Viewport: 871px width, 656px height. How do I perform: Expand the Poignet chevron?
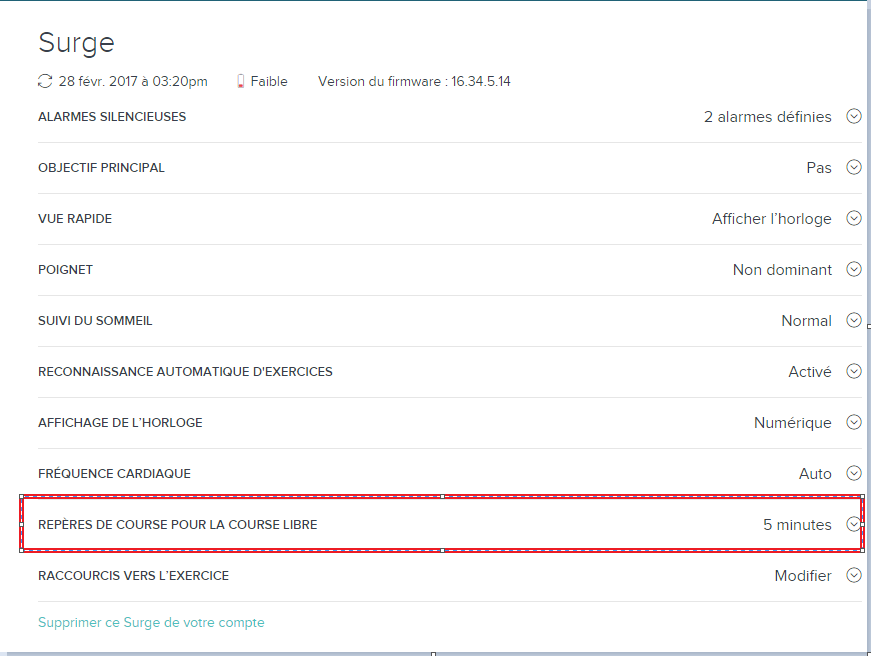click(x=854, y=269)
